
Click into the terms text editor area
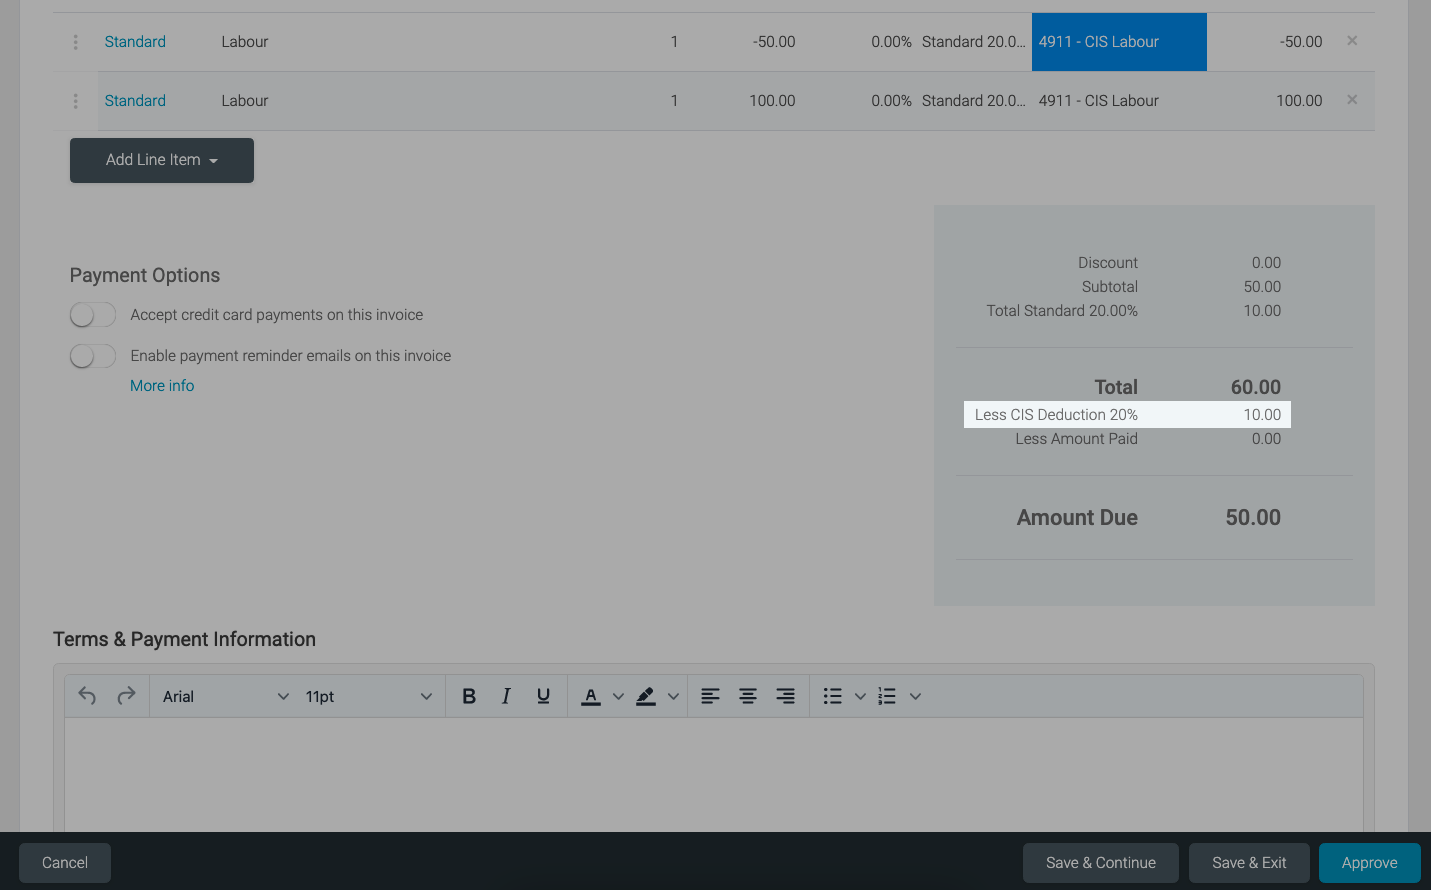pyautogui.click(x=714, y=775)
